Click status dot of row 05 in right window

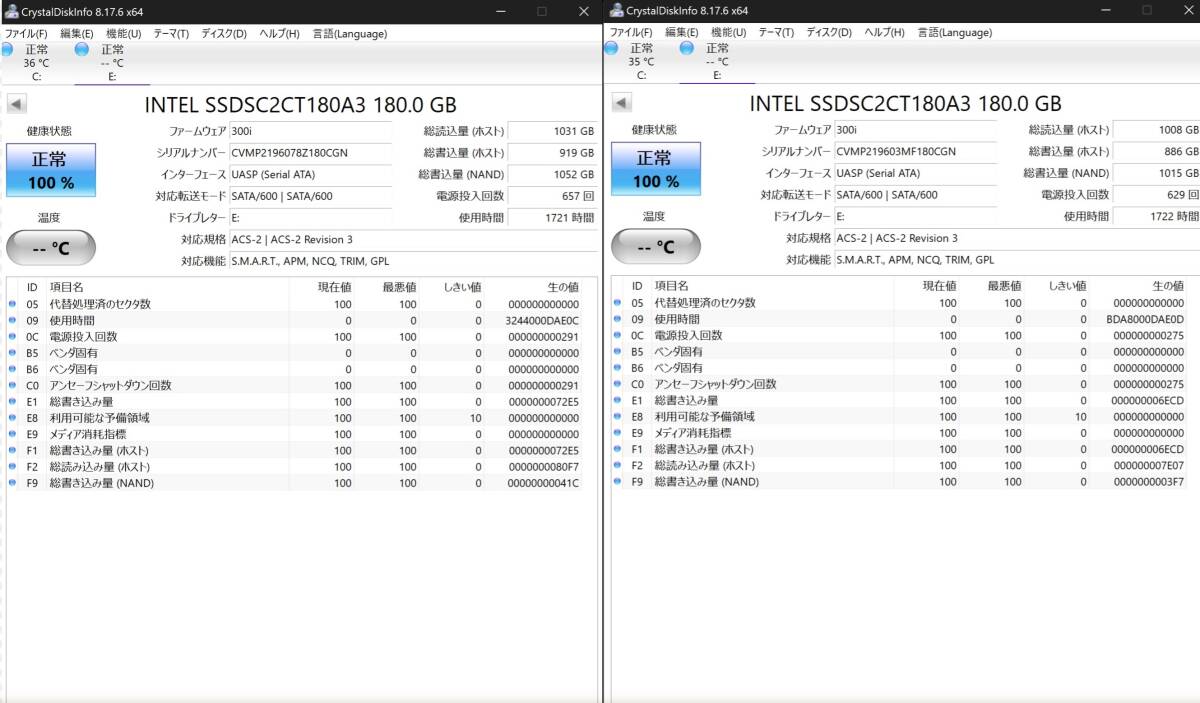click(617, 303)
